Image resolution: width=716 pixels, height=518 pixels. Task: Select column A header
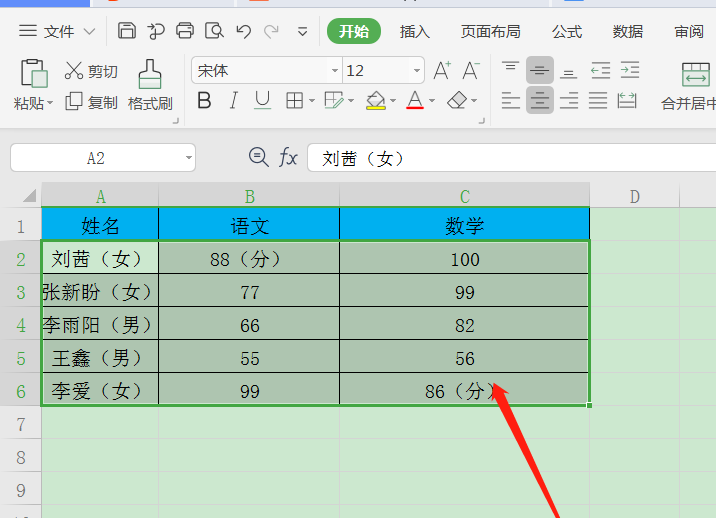click(100, 196)
